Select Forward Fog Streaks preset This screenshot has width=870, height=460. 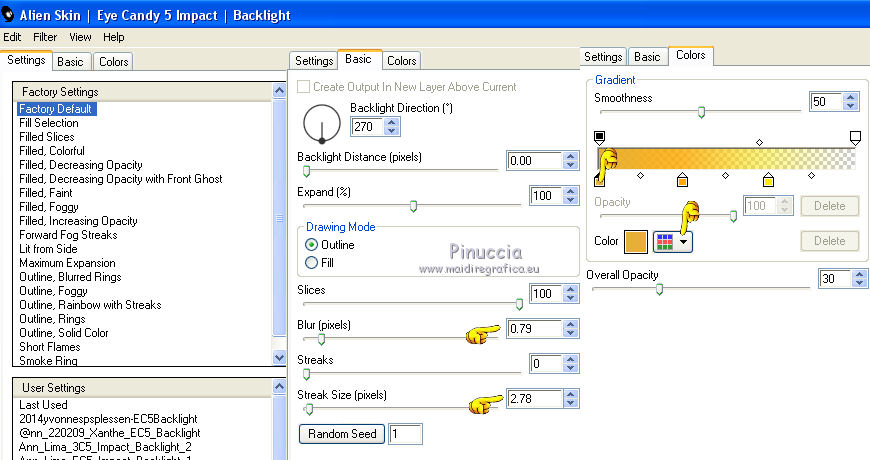point(68,235)
